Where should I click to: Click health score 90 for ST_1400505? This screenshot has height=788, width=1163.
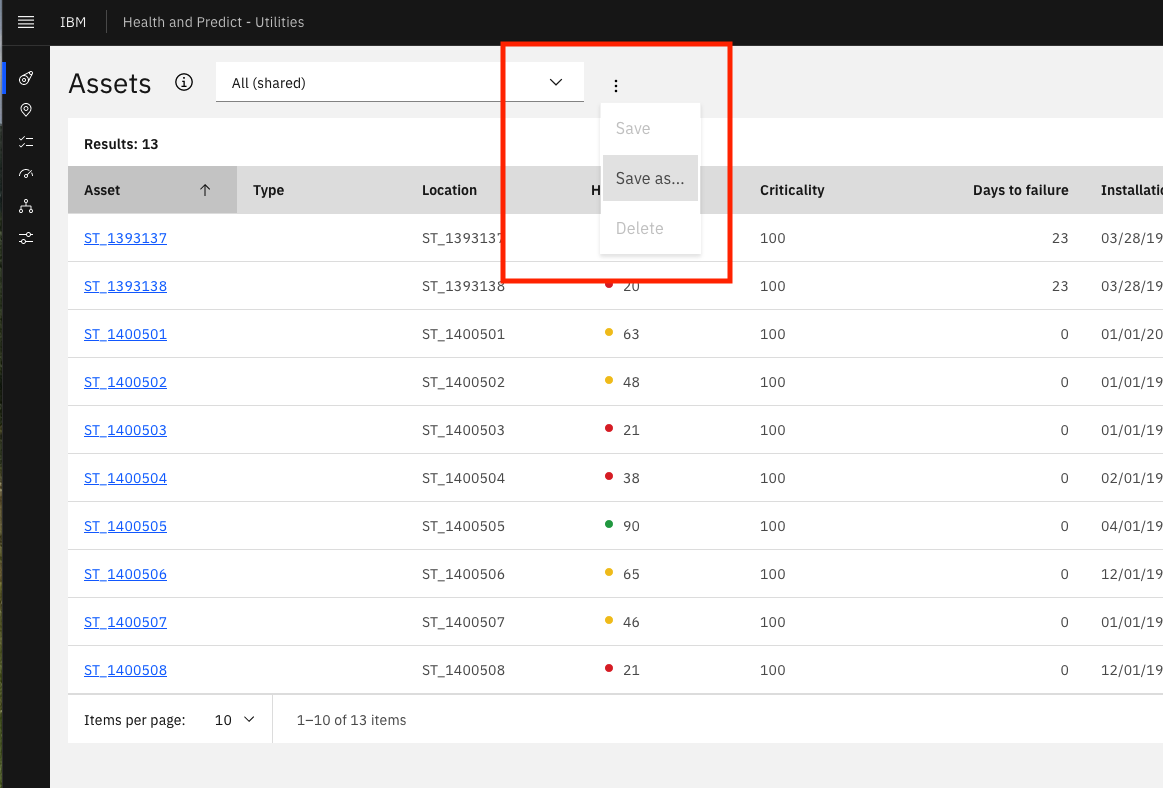pyautogui.click(x=631, y=526)
